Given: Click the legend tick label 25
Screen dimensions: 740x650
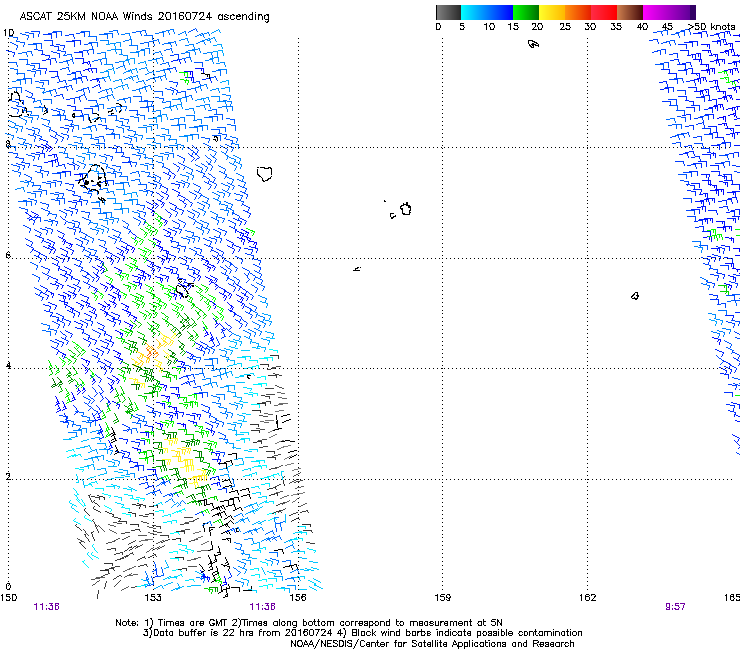Looking at the screenshot, I should (x=565, y=27).
